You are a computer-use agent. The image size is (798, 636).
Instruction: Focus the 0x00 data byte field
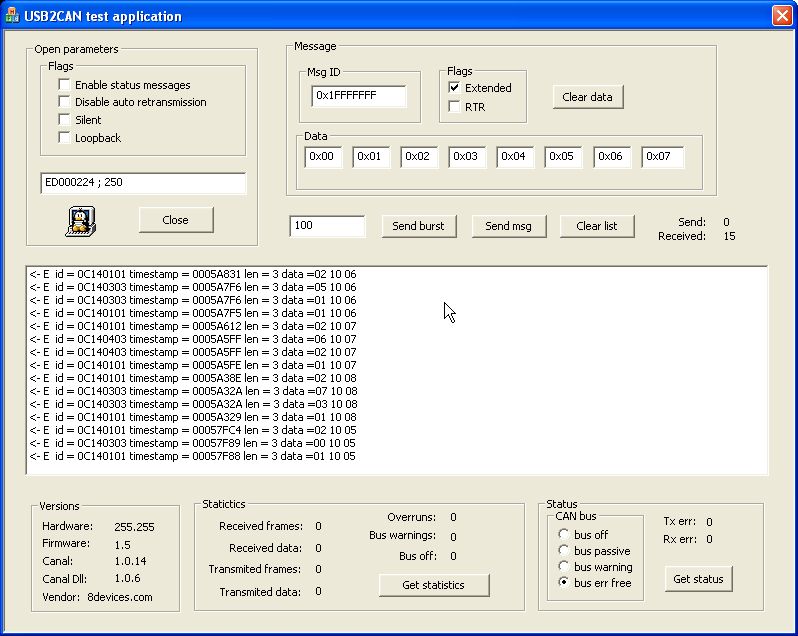point(324,157)
